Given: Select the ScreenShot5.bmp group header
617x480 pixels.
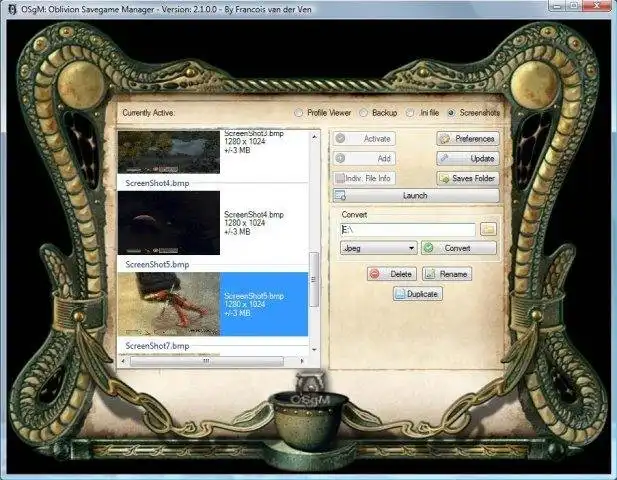Looking at the screenshot, I should point(157,264).
